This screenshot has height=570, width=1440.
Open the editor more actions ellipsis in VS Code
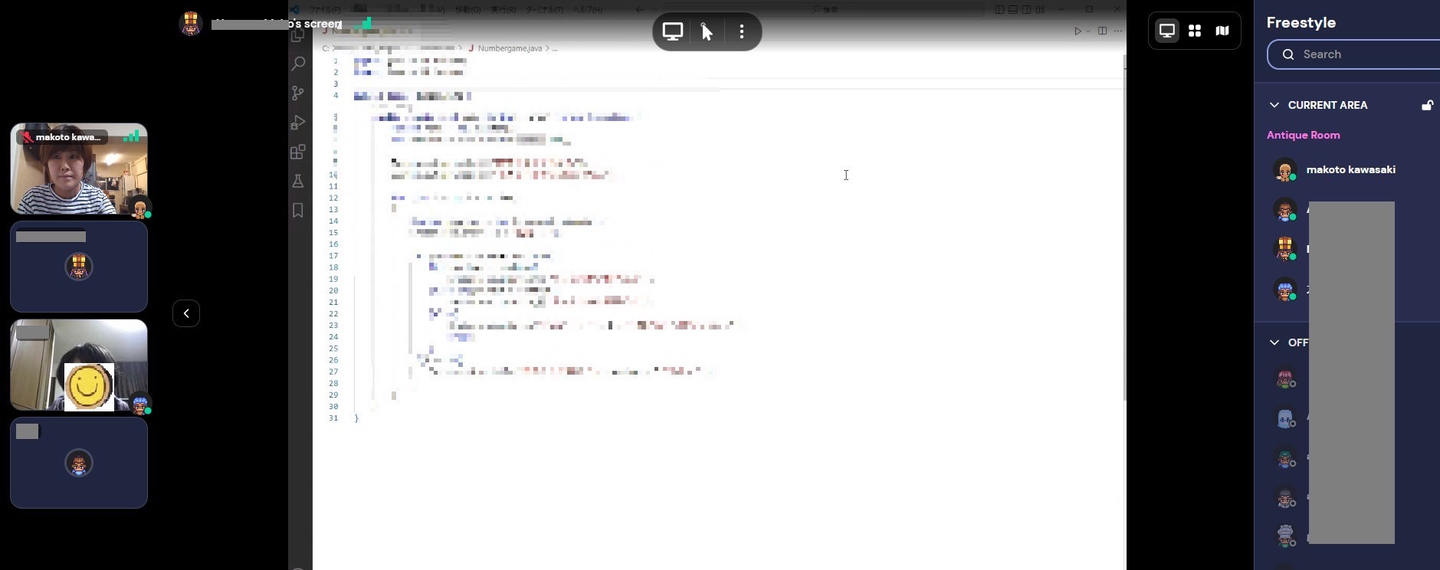1118,31
